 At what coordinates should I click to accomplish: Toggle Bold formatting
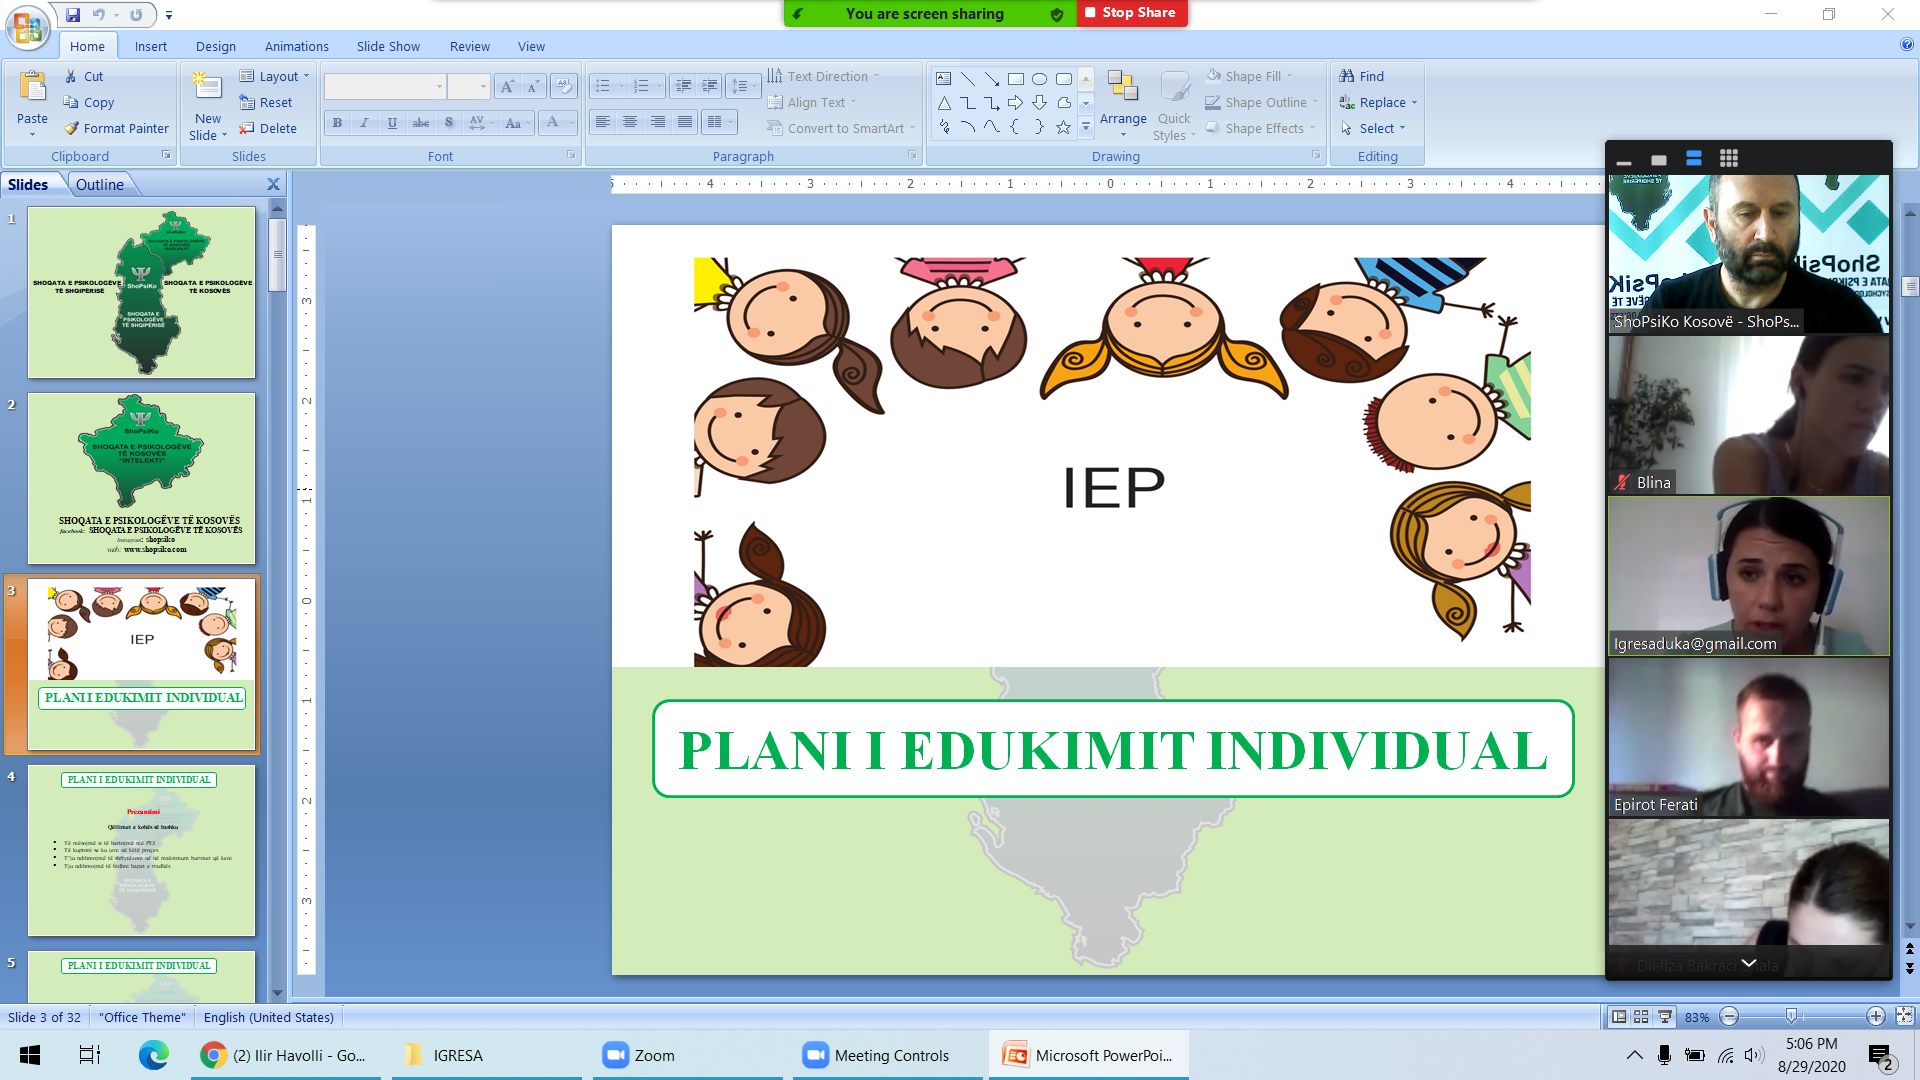[x=337, y=123]
